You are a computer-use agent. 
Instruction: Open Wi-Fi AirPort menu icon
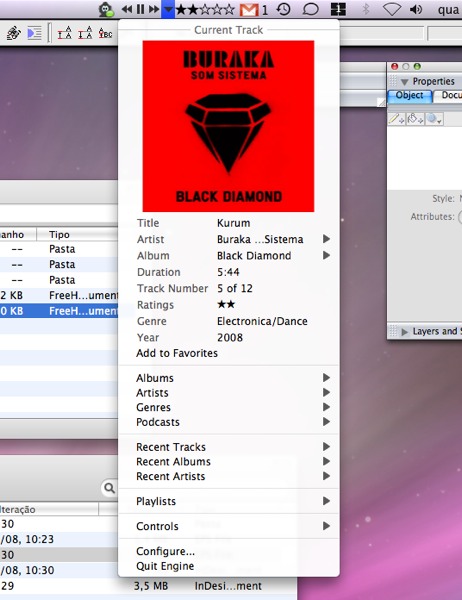[392, 9]
